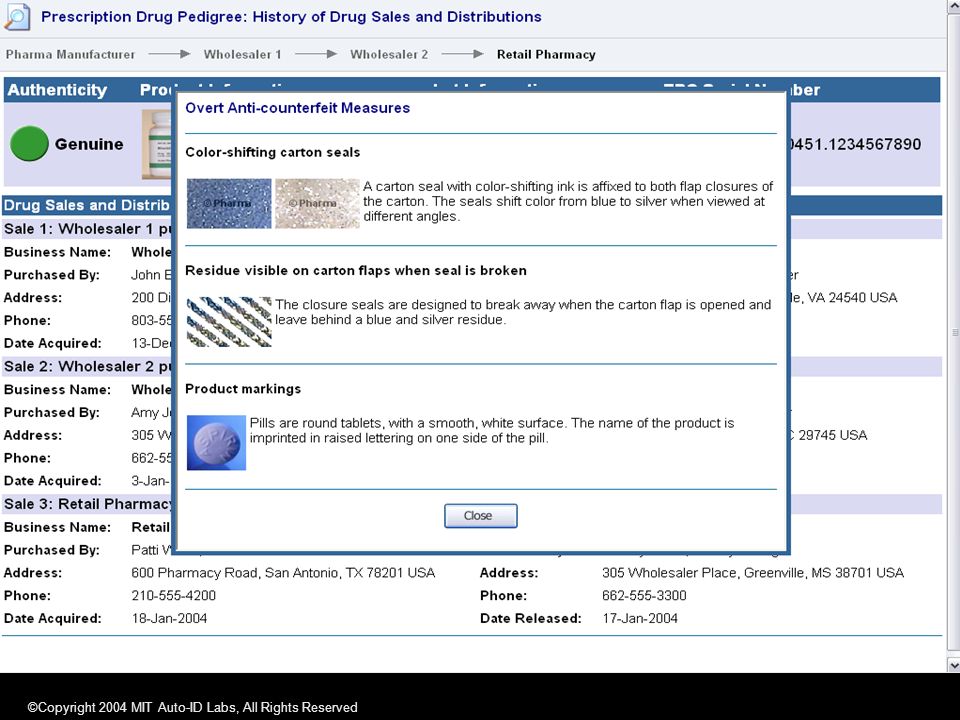Screen dimensions: 960x720
Task: Click the magnifier document icon beside the page title
Action: pos(17,17)
